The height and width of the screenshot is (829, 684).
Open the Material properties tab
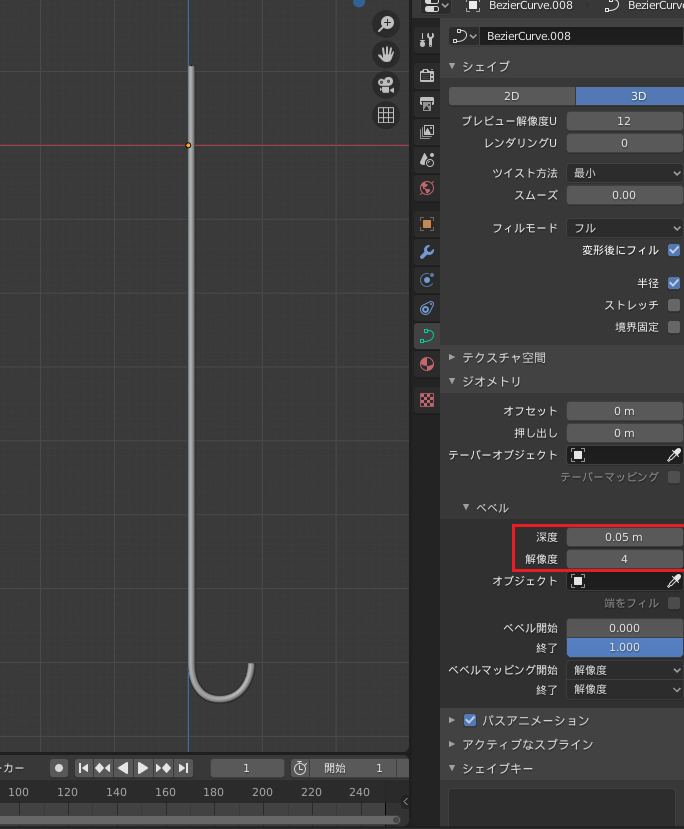click(x=427, y=364)
